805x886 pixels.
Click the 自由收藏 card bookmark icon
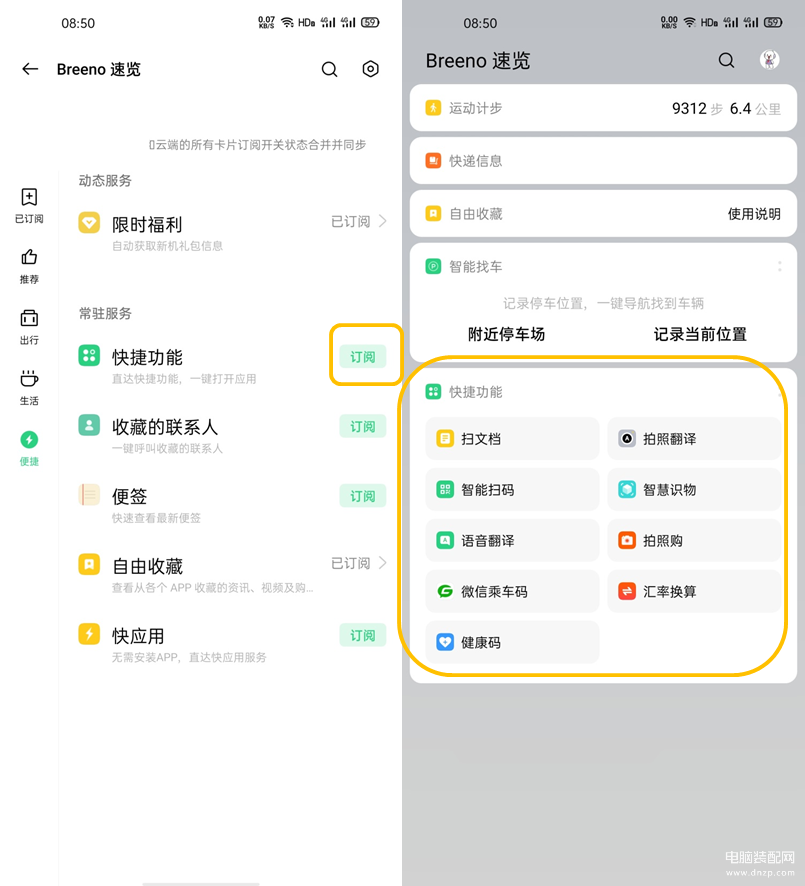pyautogui.click(x=433, y=214)
